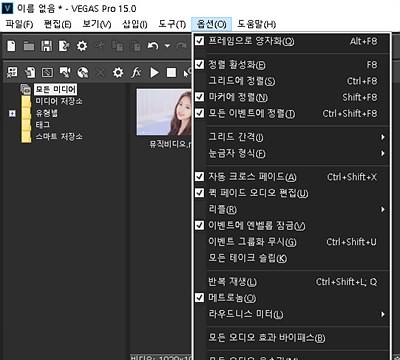
Task: Open the 도움말(H) menu
Action: point(256,24)
